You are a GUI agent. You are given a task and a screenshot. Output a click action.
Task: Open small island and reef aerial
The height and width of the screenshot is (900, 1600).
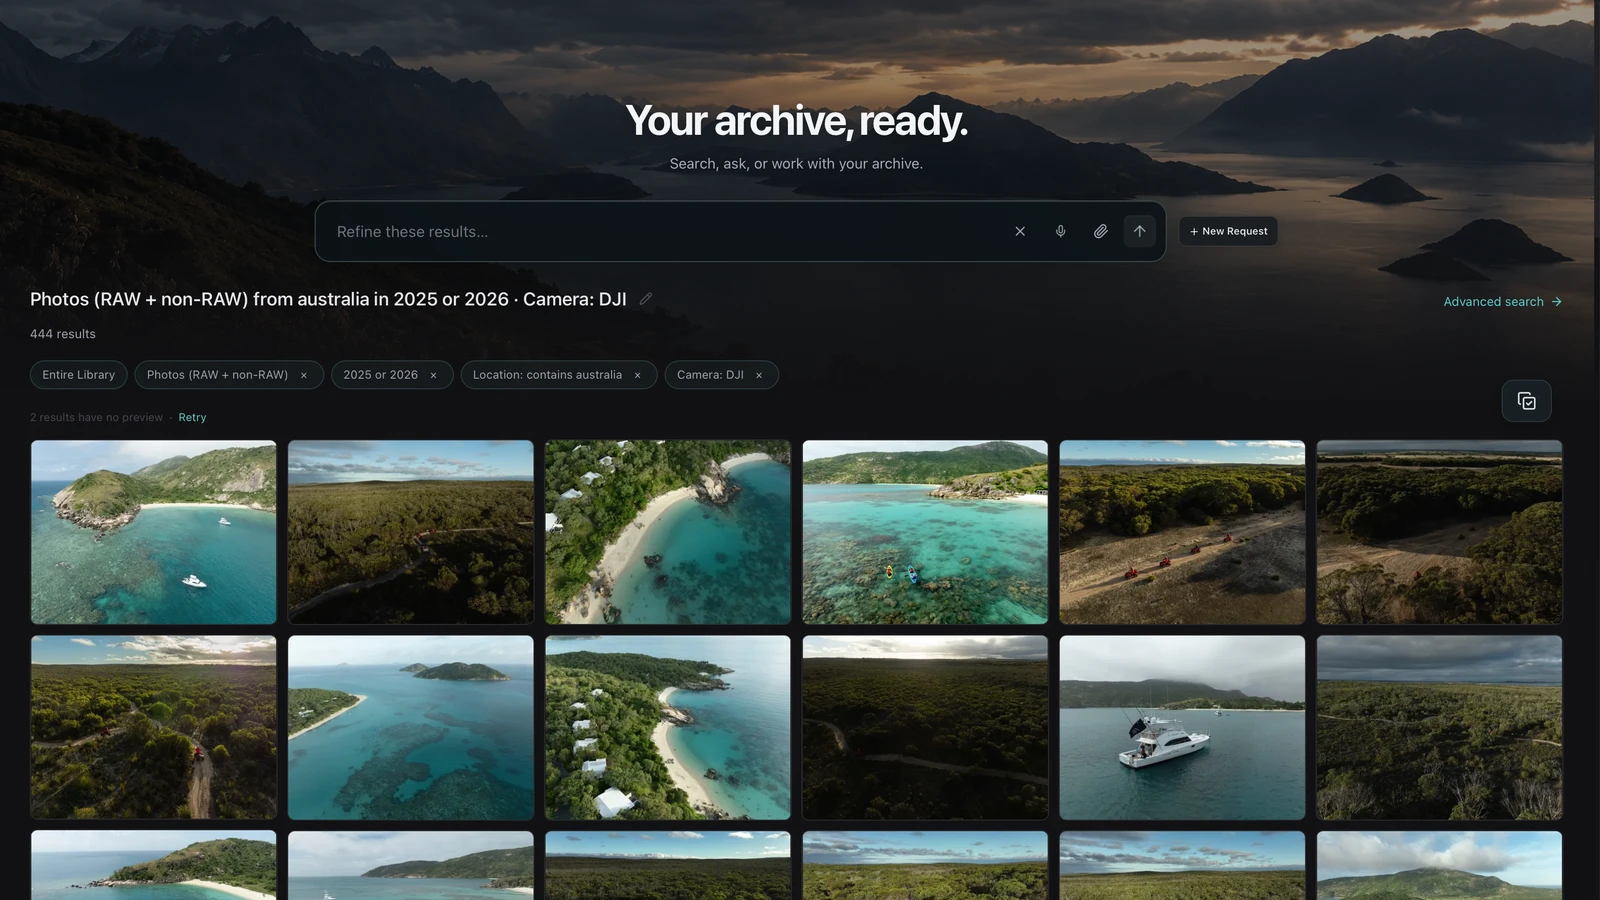pos(411,727)
